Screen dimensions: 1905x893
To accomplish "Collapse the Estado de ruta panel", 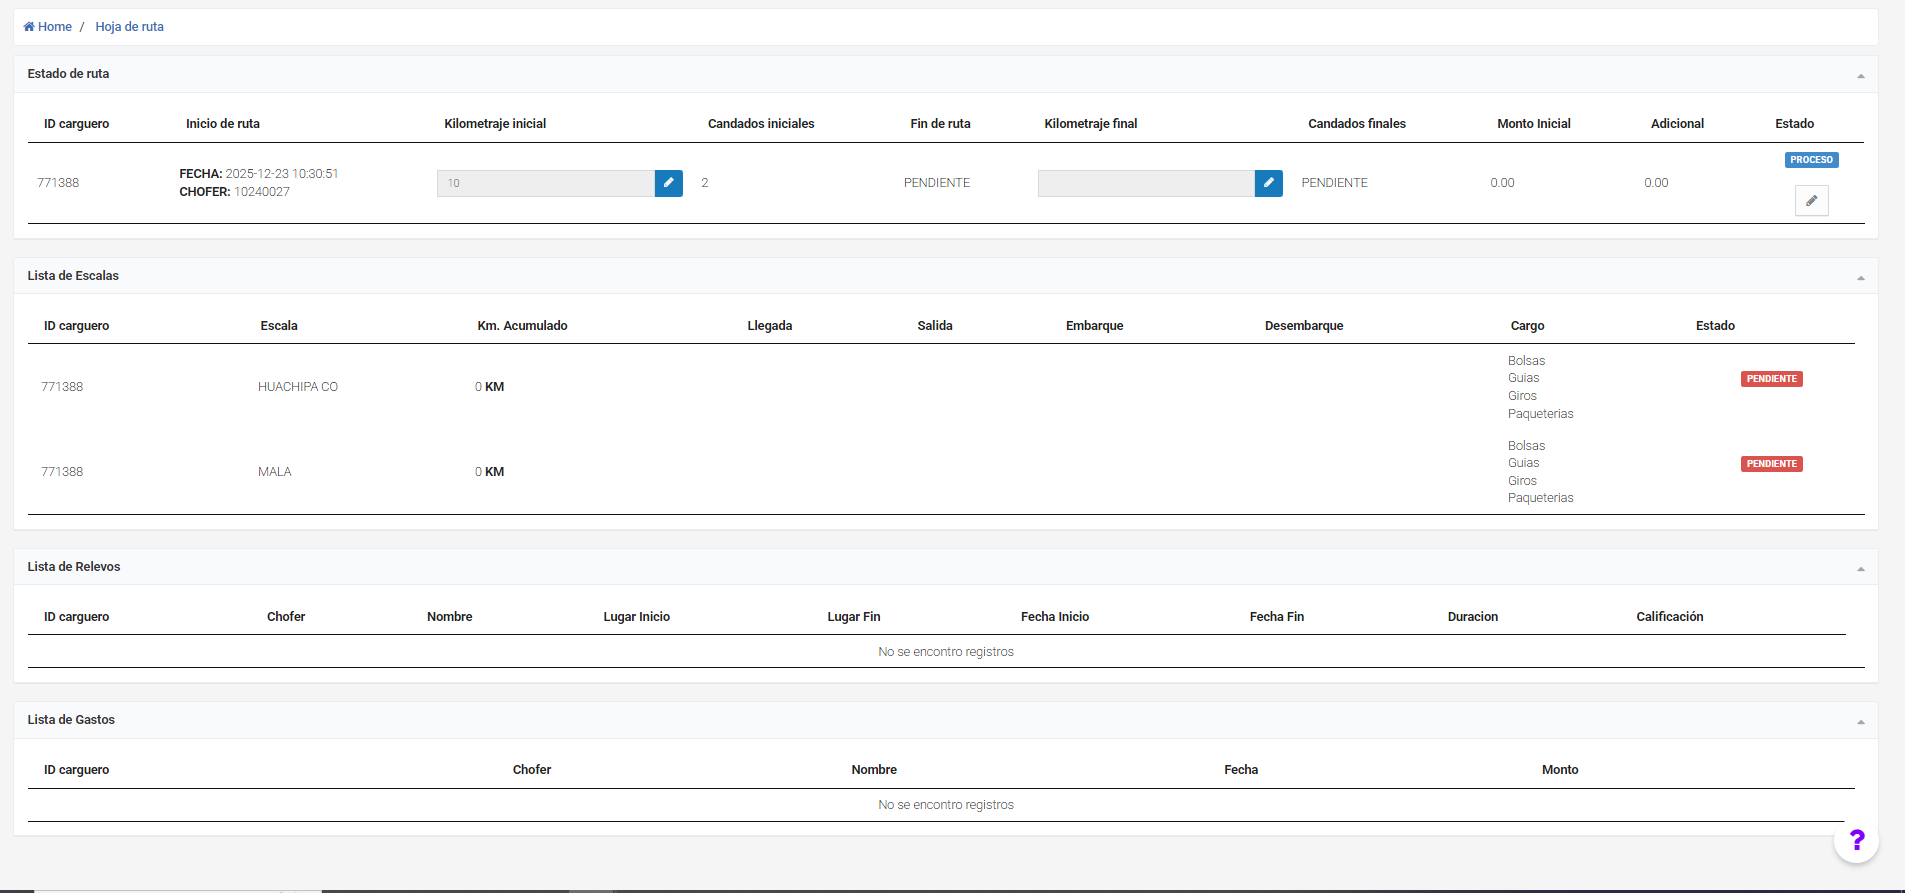I will point(1860,76).
